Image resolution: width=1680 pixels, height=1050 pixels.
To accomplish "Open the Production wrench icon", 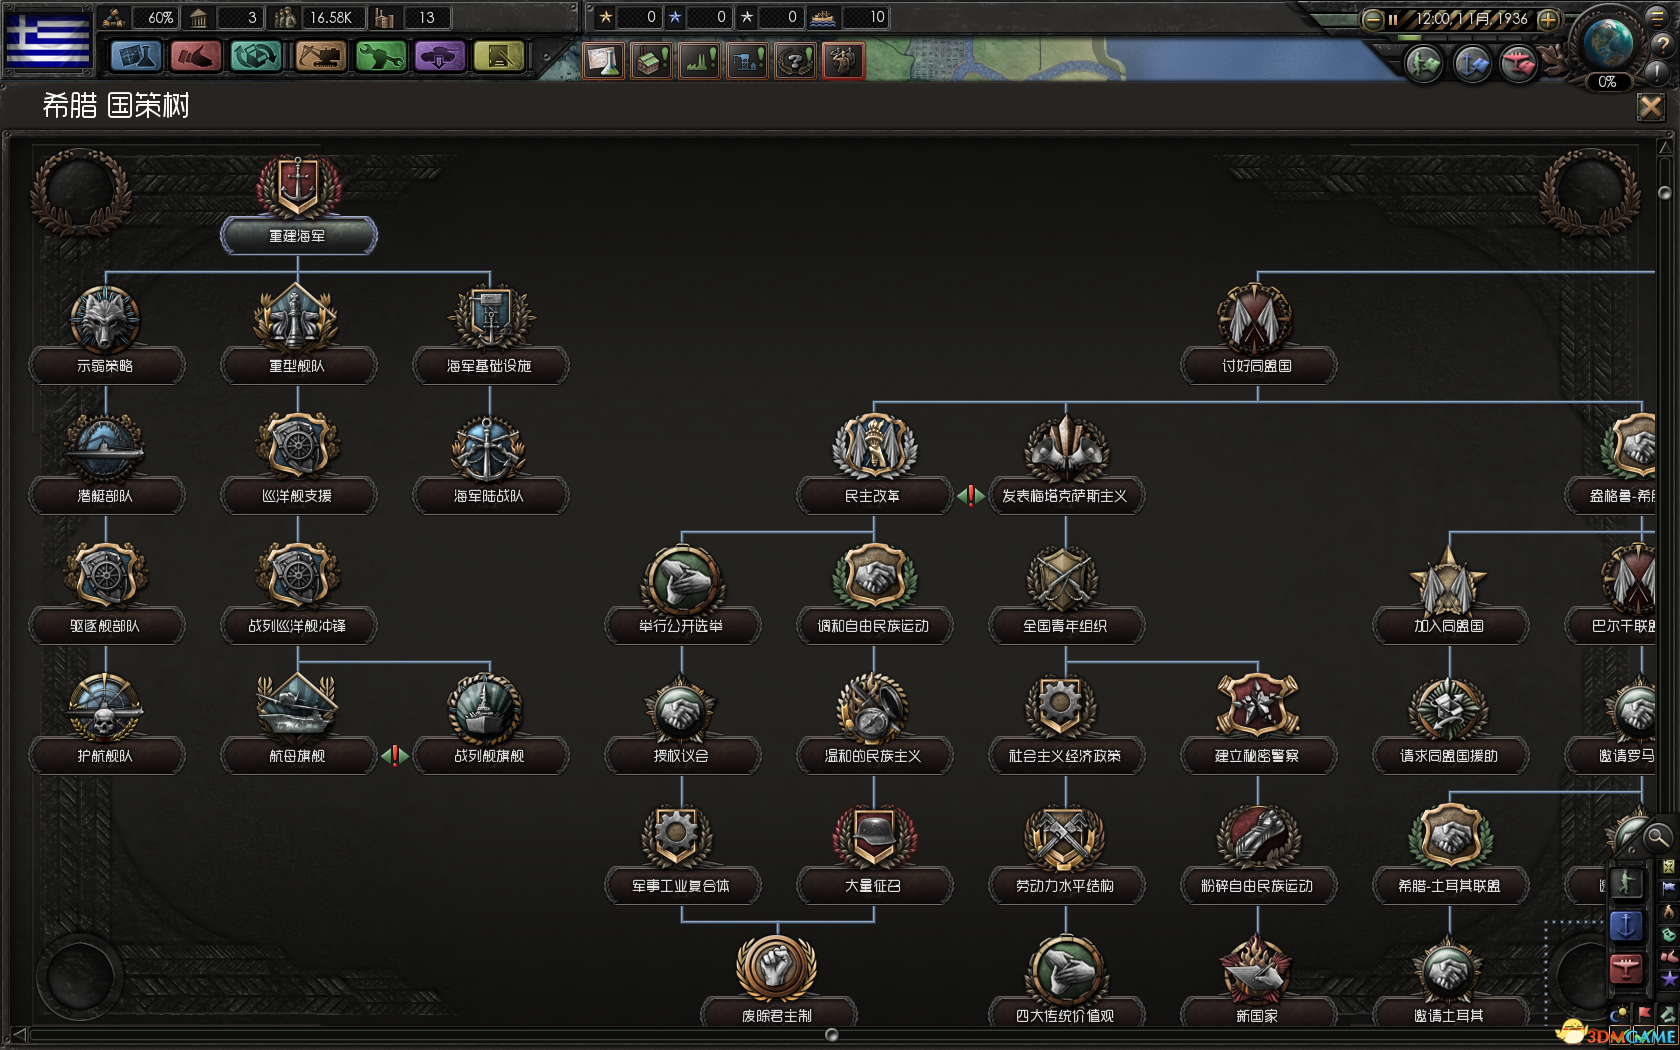I will click(380, 57).
